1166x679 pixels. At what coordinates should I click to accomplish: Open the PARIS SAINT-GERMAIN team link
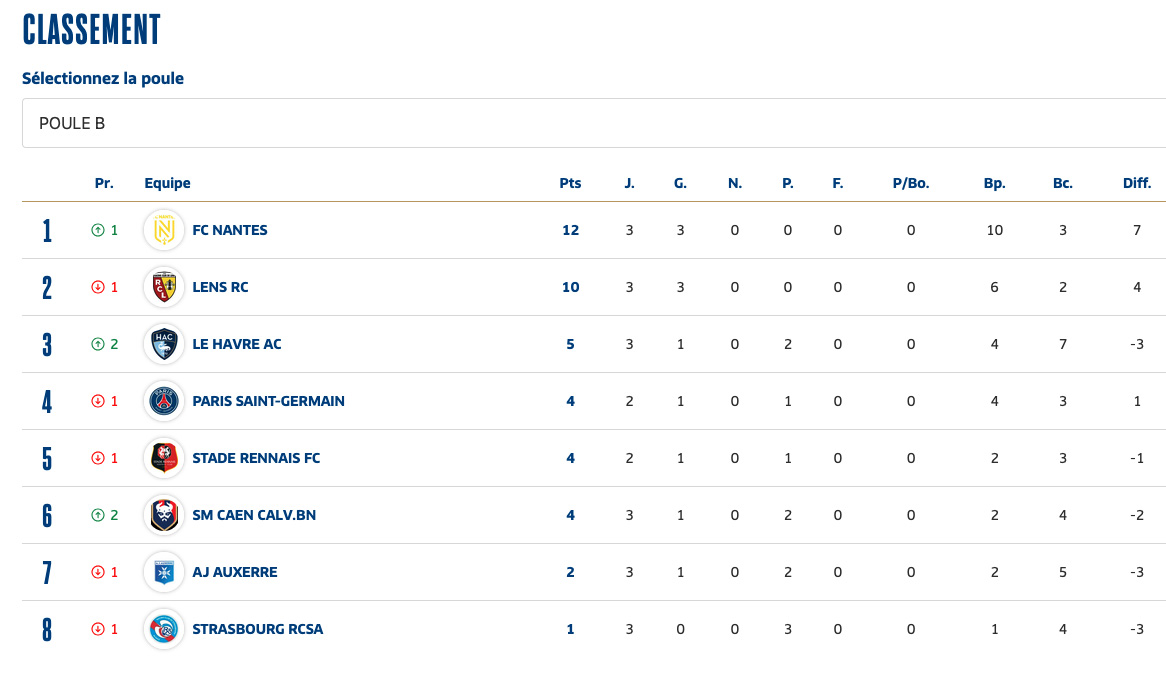[268, 401]
